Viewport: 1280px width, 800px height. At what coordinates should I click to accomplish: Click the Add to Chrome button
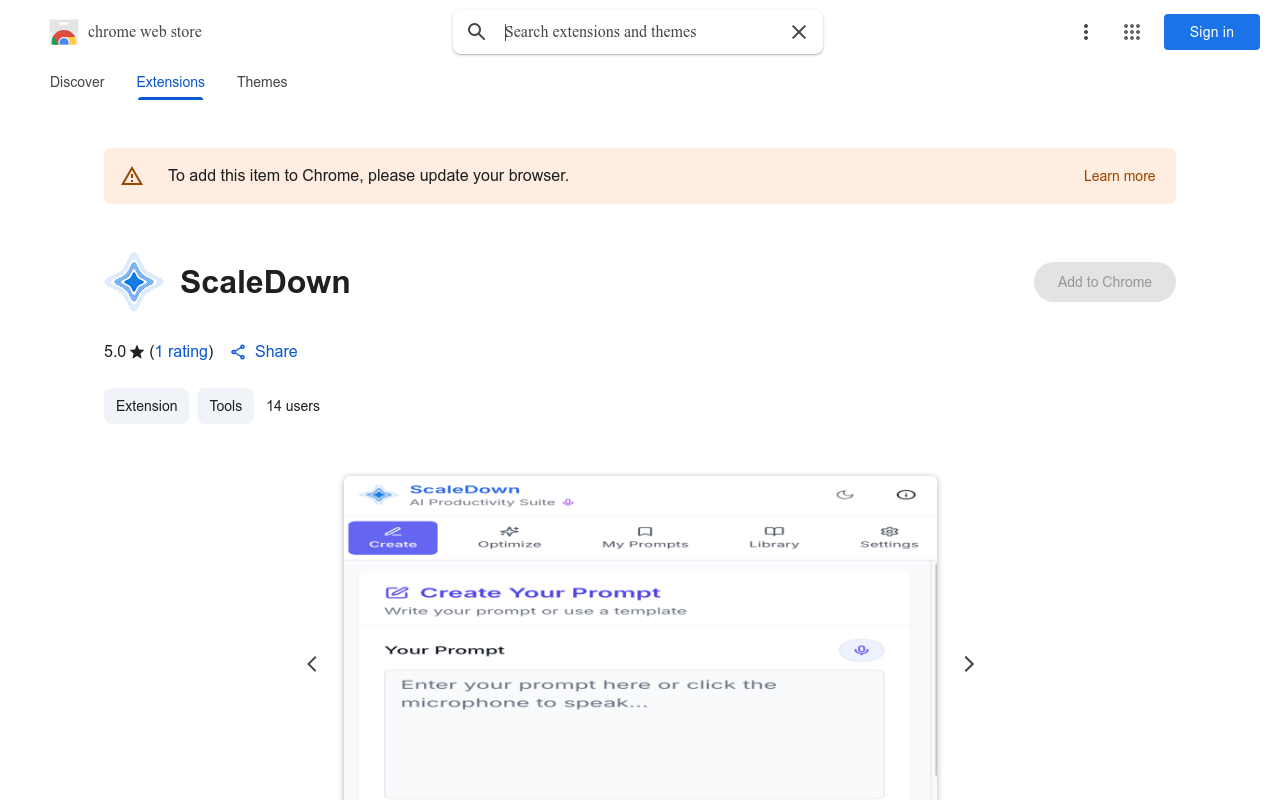click(x=1105, y=282)
